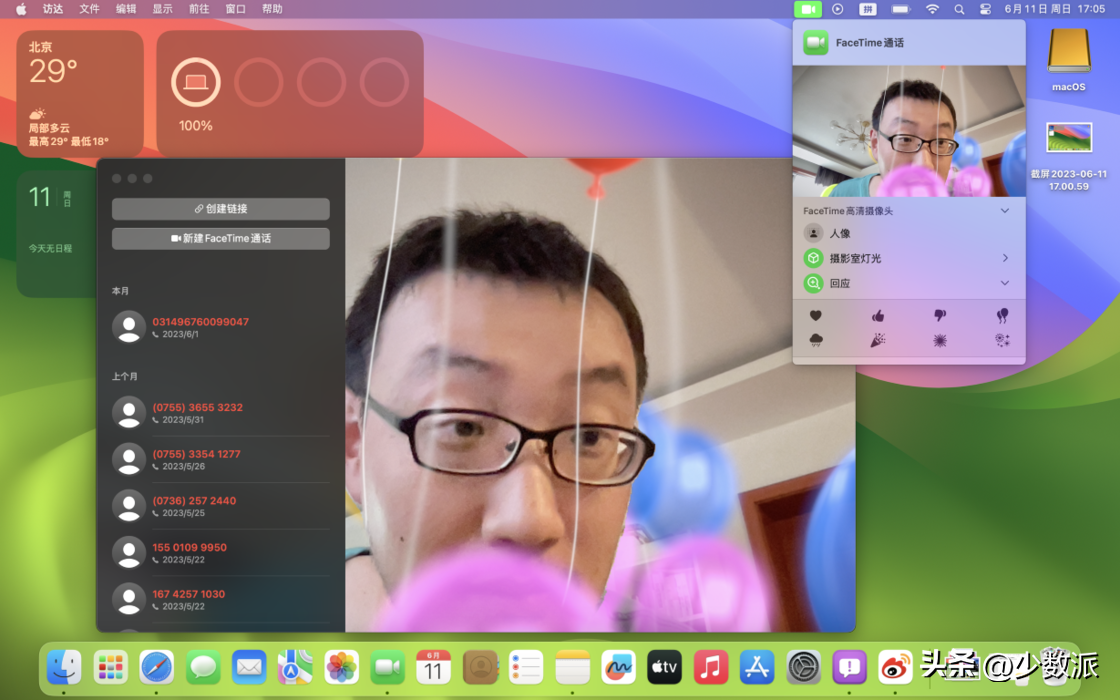Select call (0755) 3354 1277
Viewport: 1120px width, 700px height.
[x=221, y=459]
